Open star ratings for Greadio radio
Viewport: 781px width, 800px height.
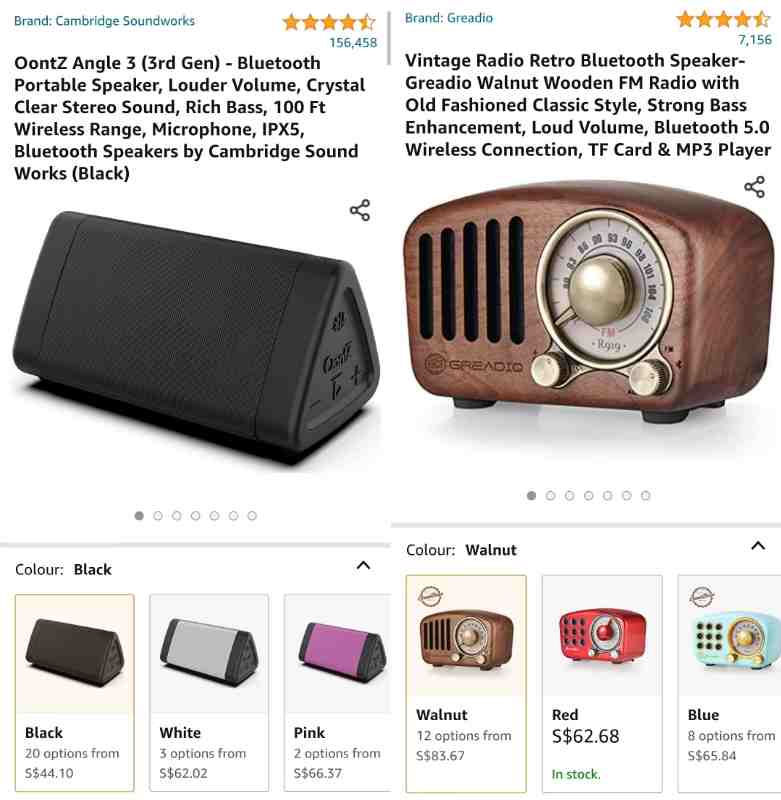click(x=723, y=19)
